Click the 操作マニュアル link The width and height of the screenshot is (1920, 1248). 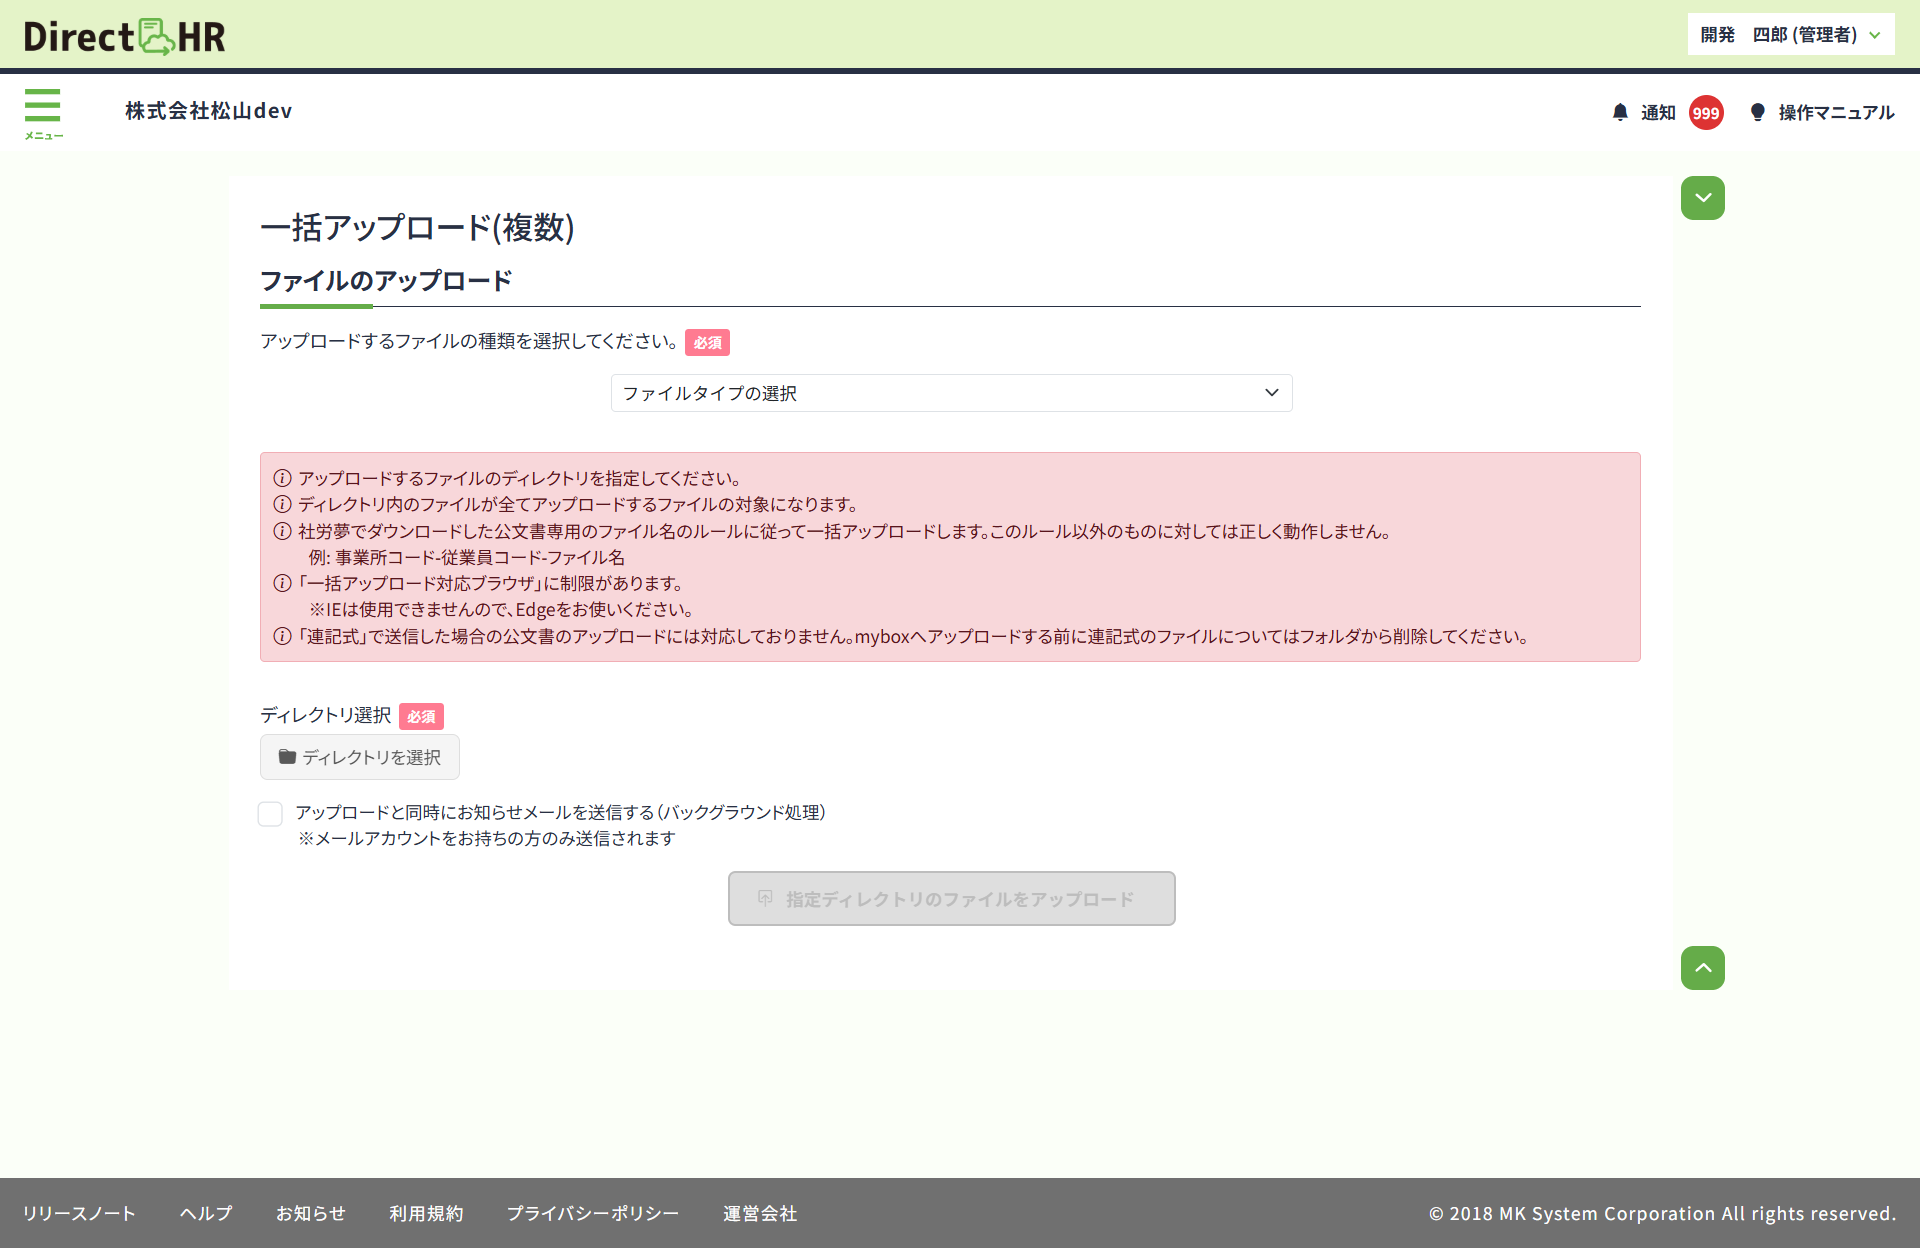pos(1836,113)
